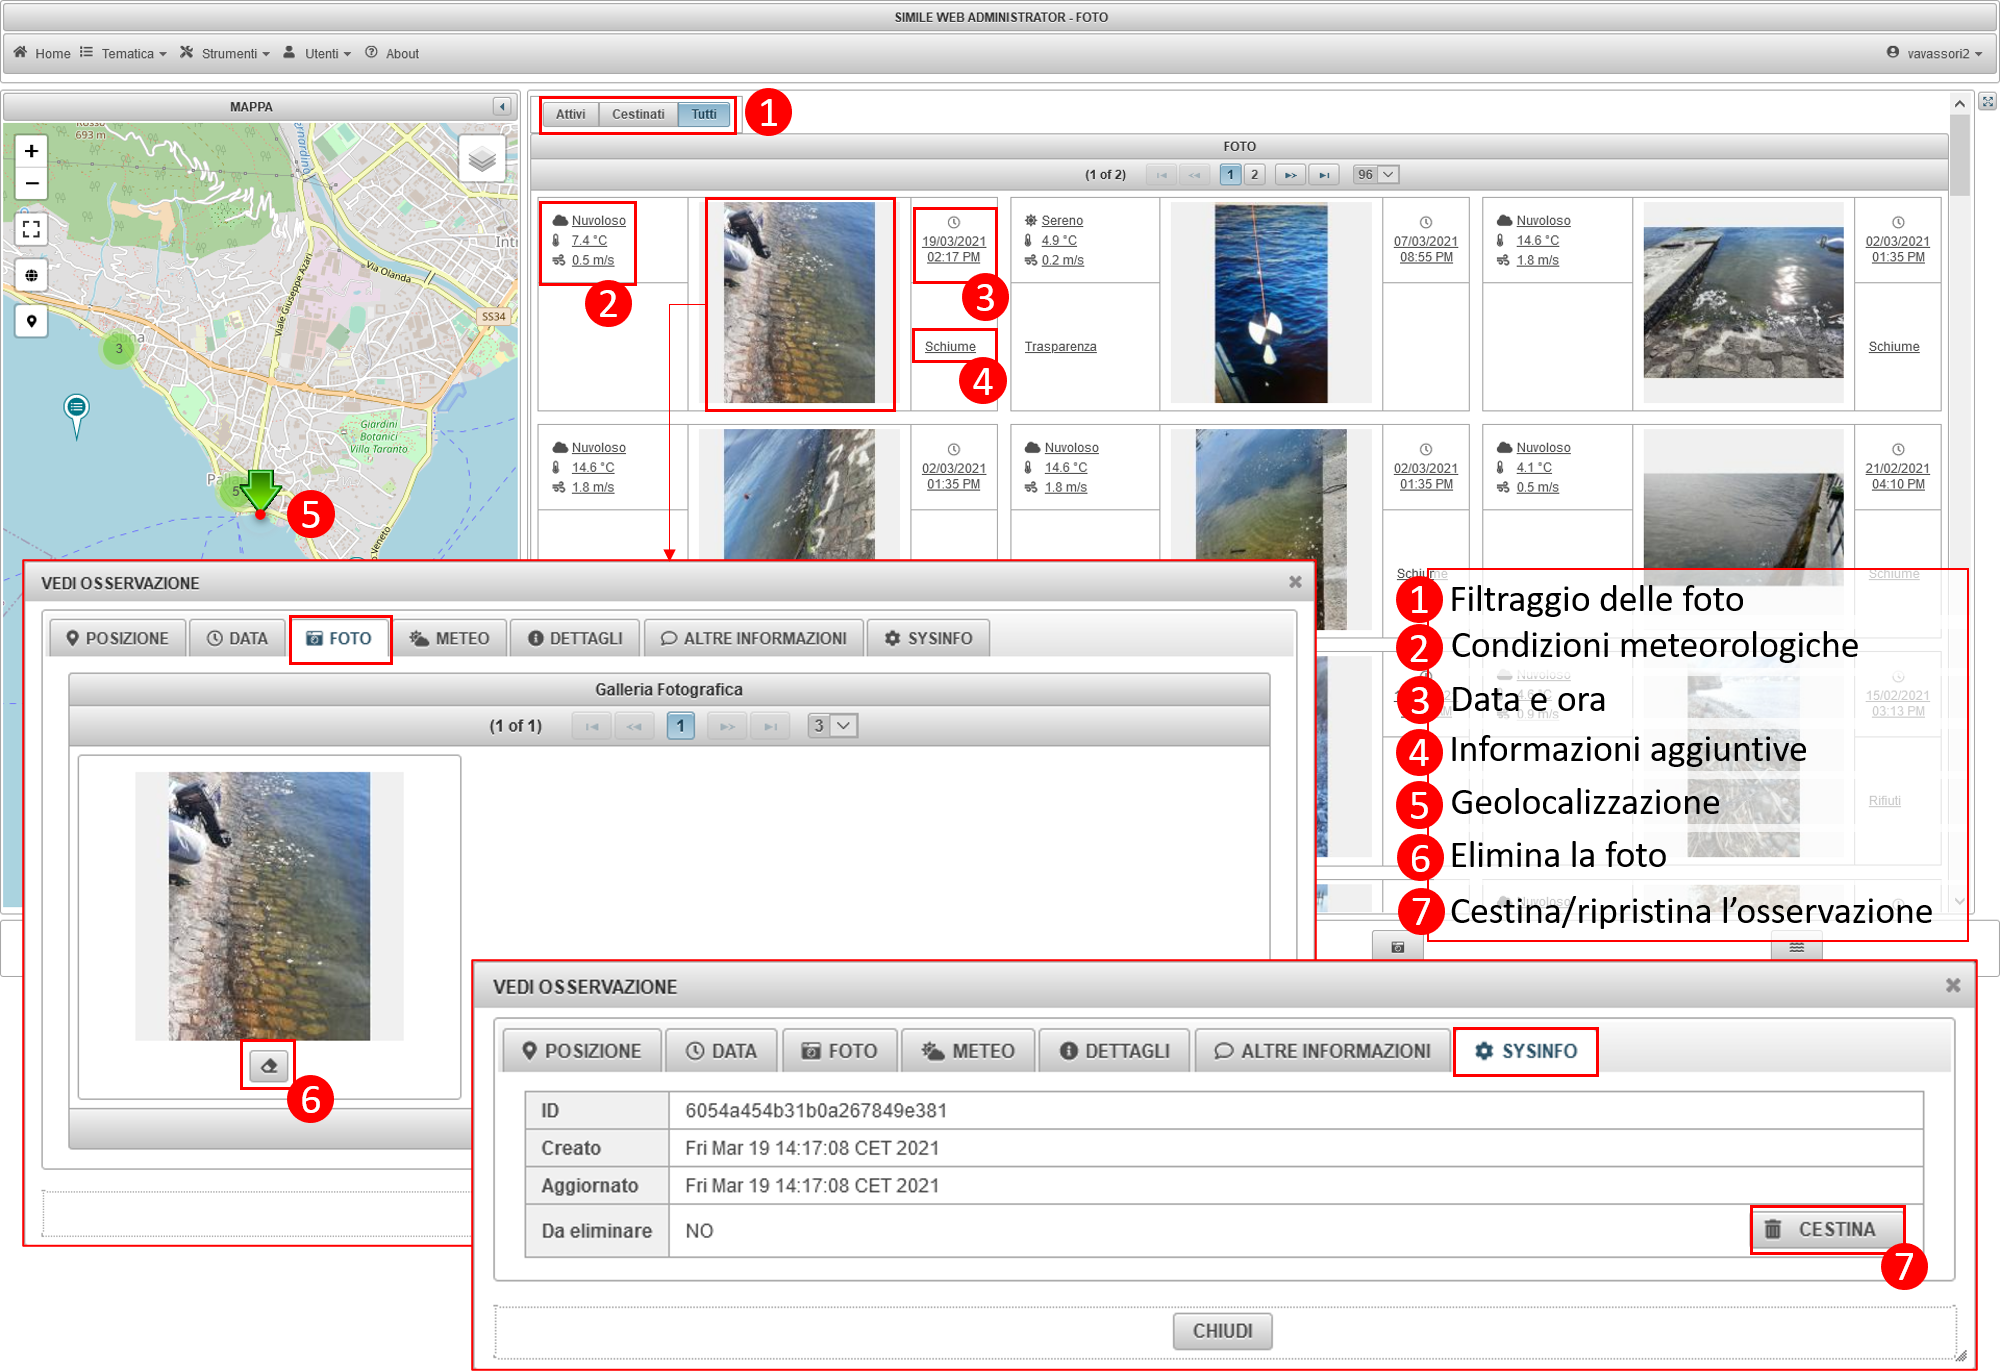
Task: Switch to POSIZIONE tab in first dialog
Action: [x=117, y=638]
